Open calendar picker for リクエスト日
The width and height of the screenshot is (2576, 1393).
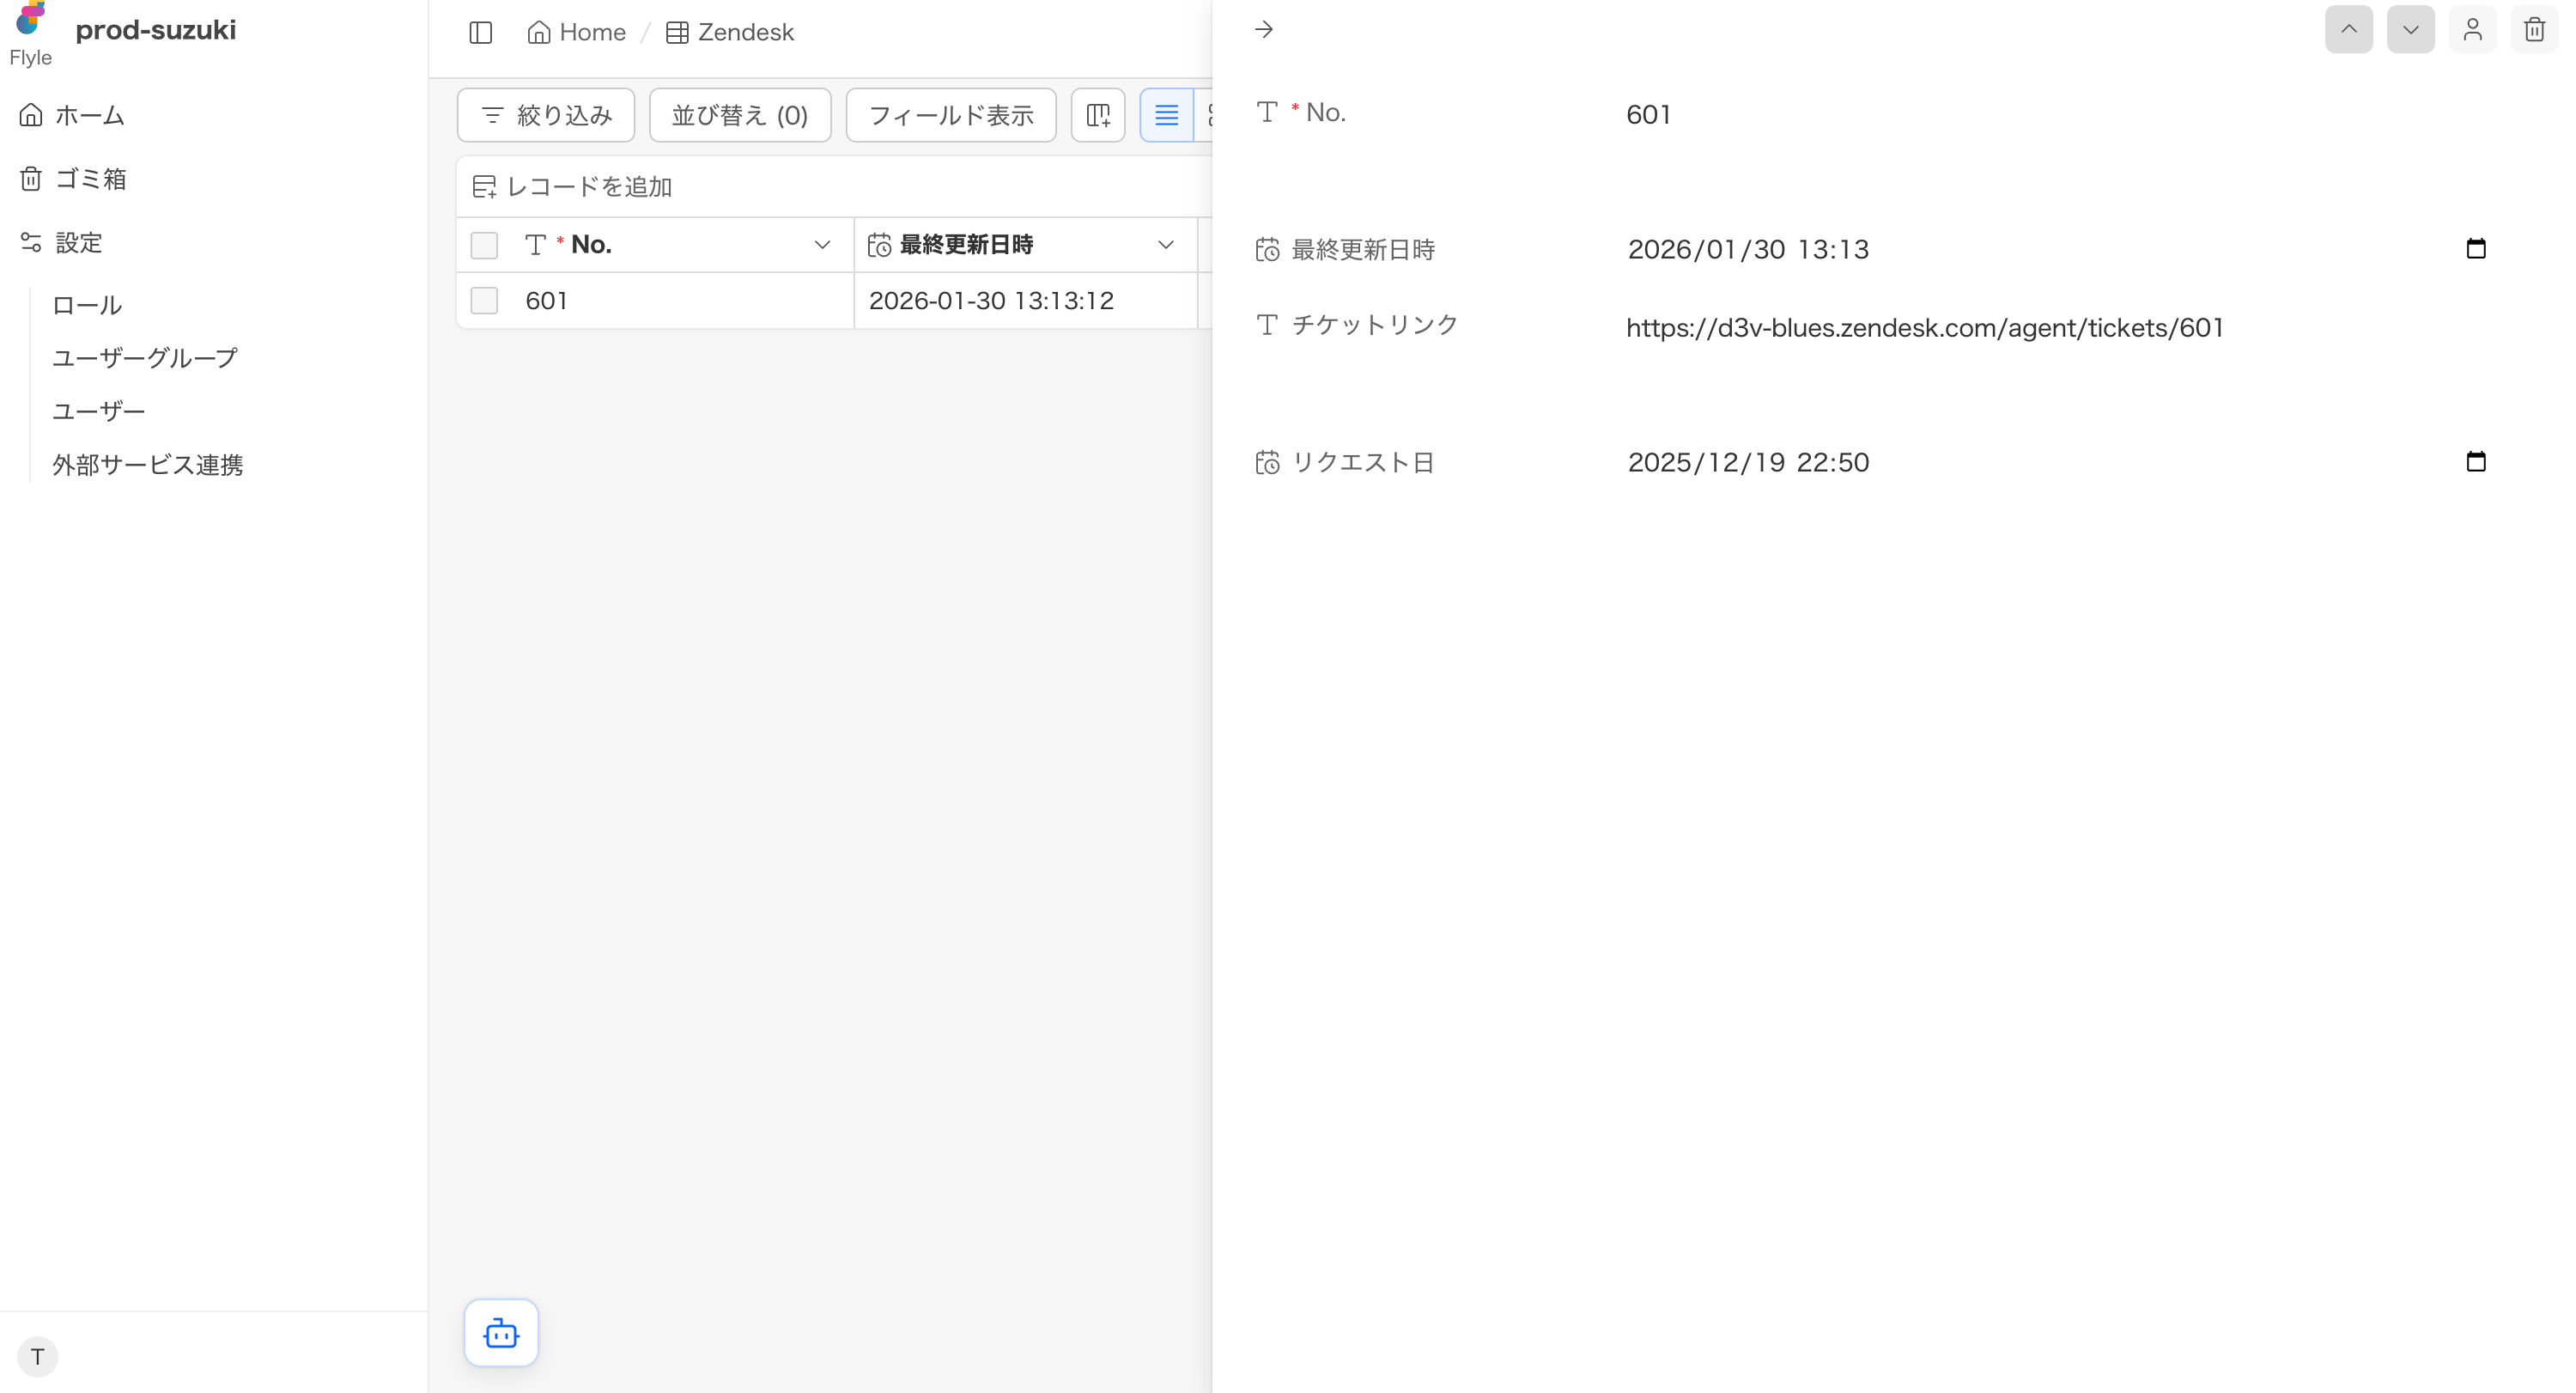2475,461
